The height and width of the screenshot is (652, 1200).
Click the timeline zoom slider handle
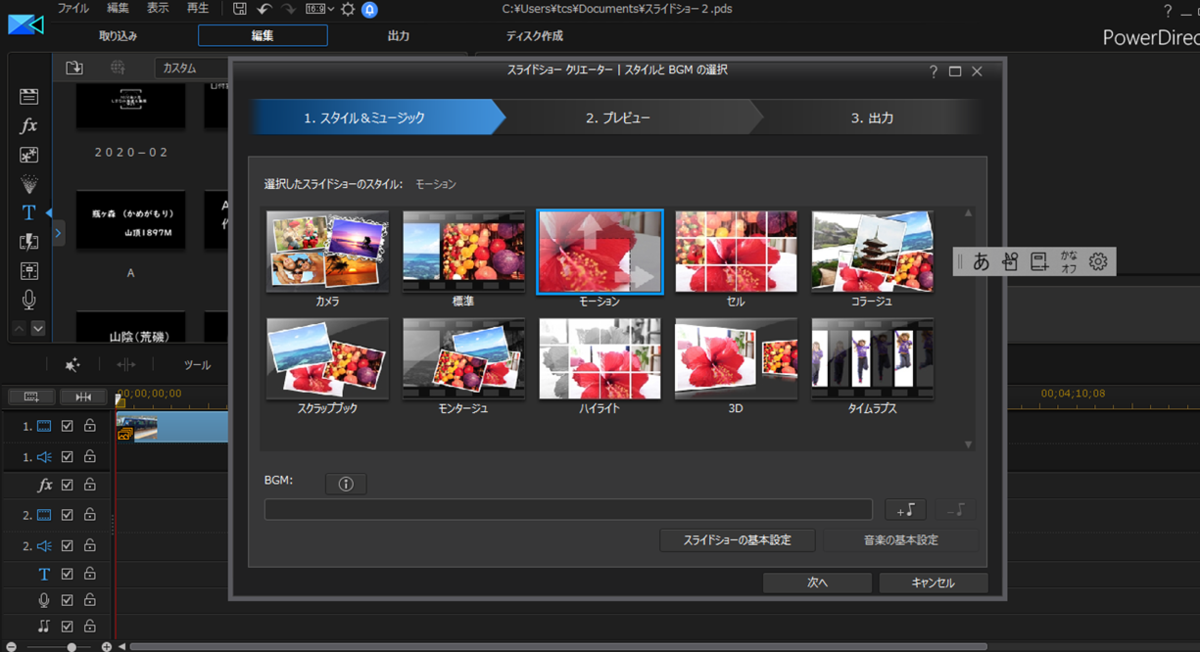(x=72, y=647)
